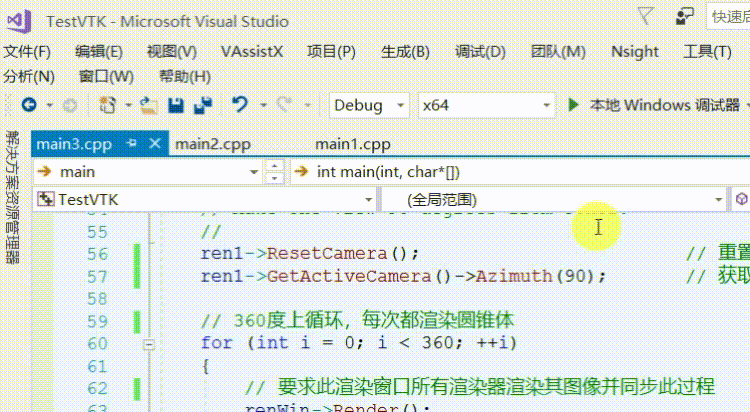Click the for keyword on line 60

[217, 343]
